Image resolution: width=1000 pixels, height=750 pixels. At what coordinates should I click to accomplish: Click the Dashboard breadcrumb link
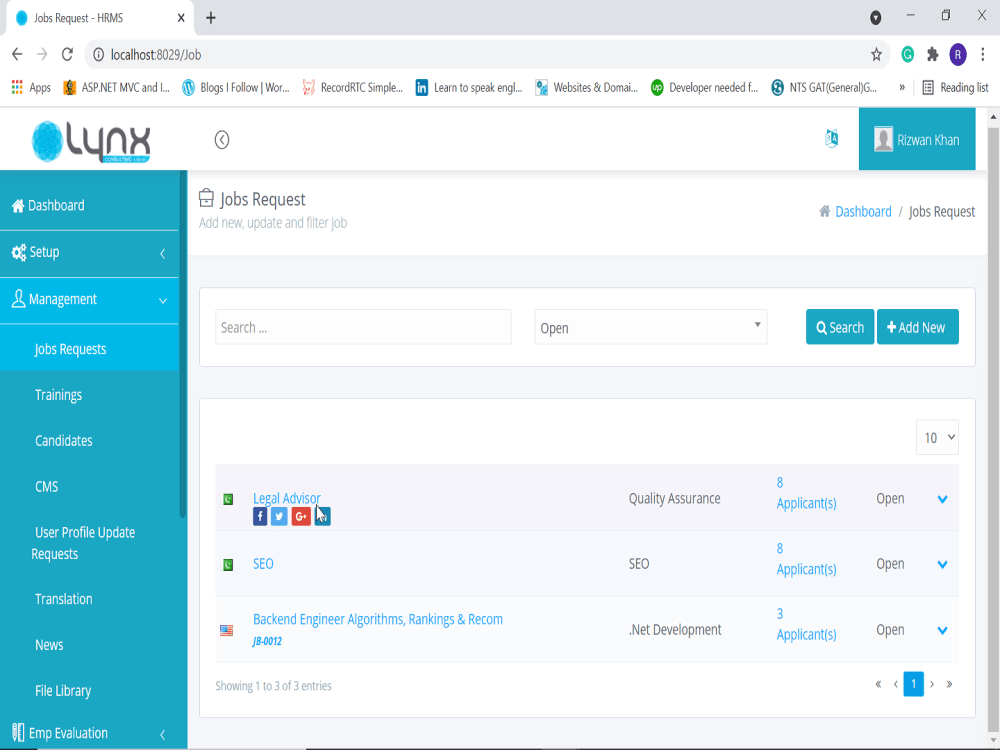click(863, 211)
